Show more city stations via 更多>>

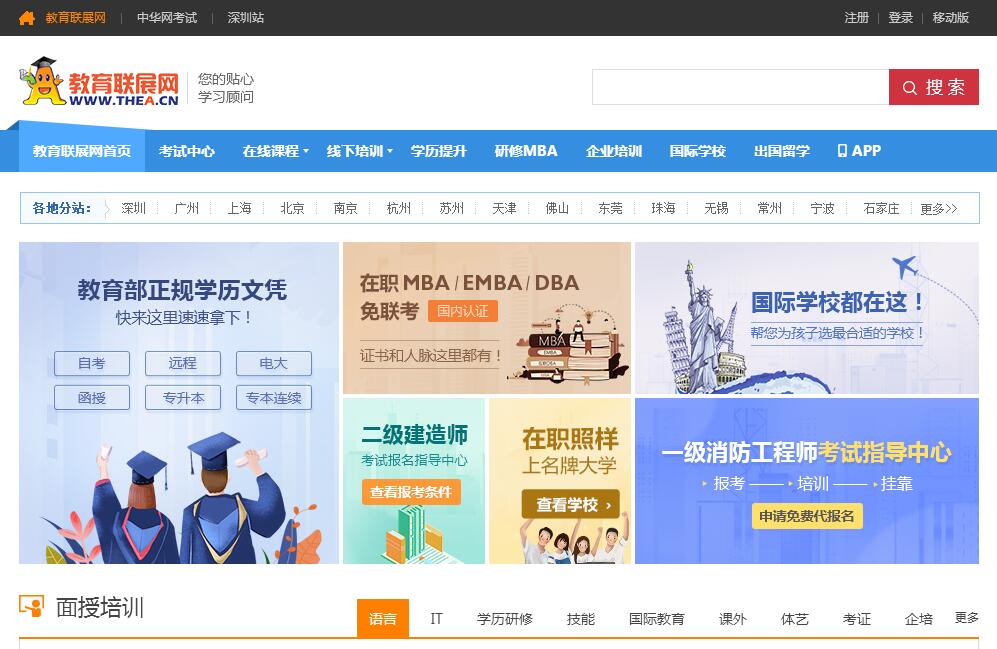938,208
